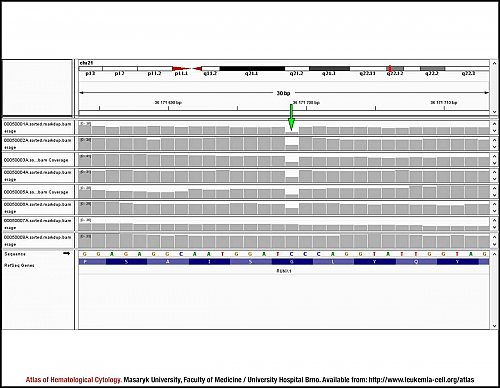Click data range label on 00050003A track

(85, 156)
